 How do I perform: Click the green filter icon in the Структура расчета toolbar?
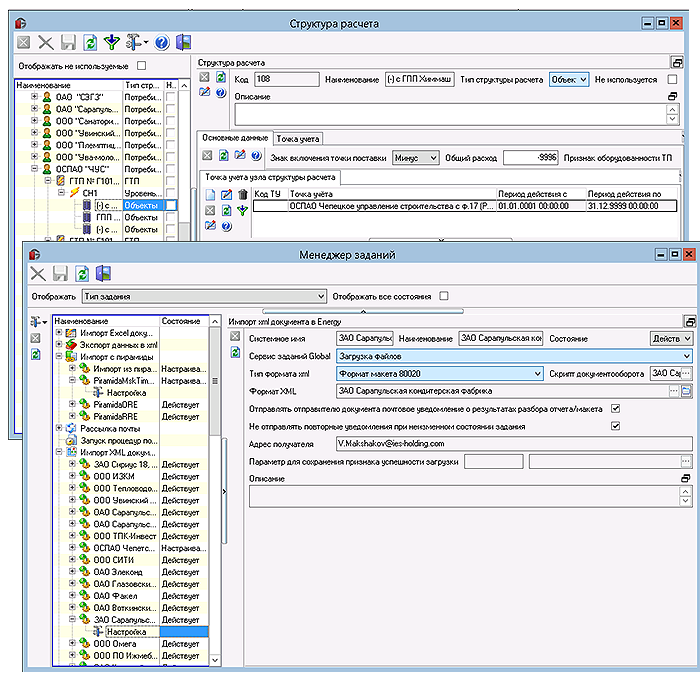(112, 42)
